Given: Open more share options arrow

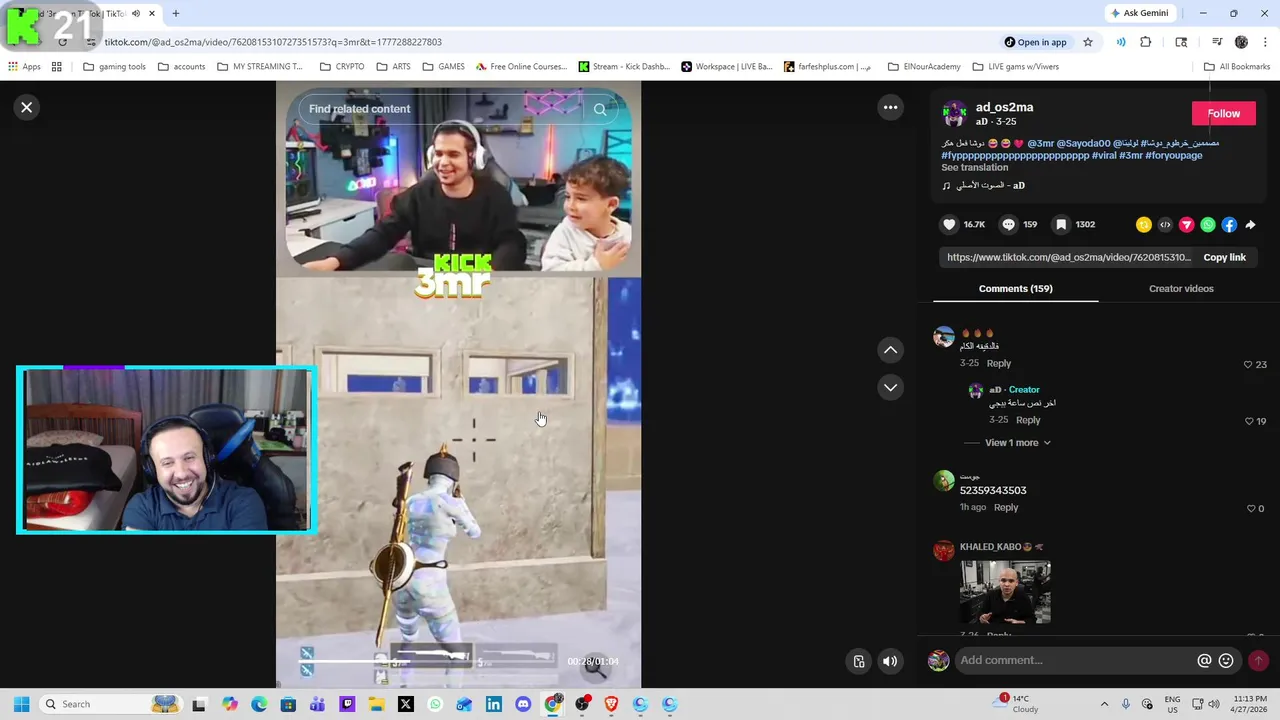Looking at the screenshot, I should coord(1250,225).
